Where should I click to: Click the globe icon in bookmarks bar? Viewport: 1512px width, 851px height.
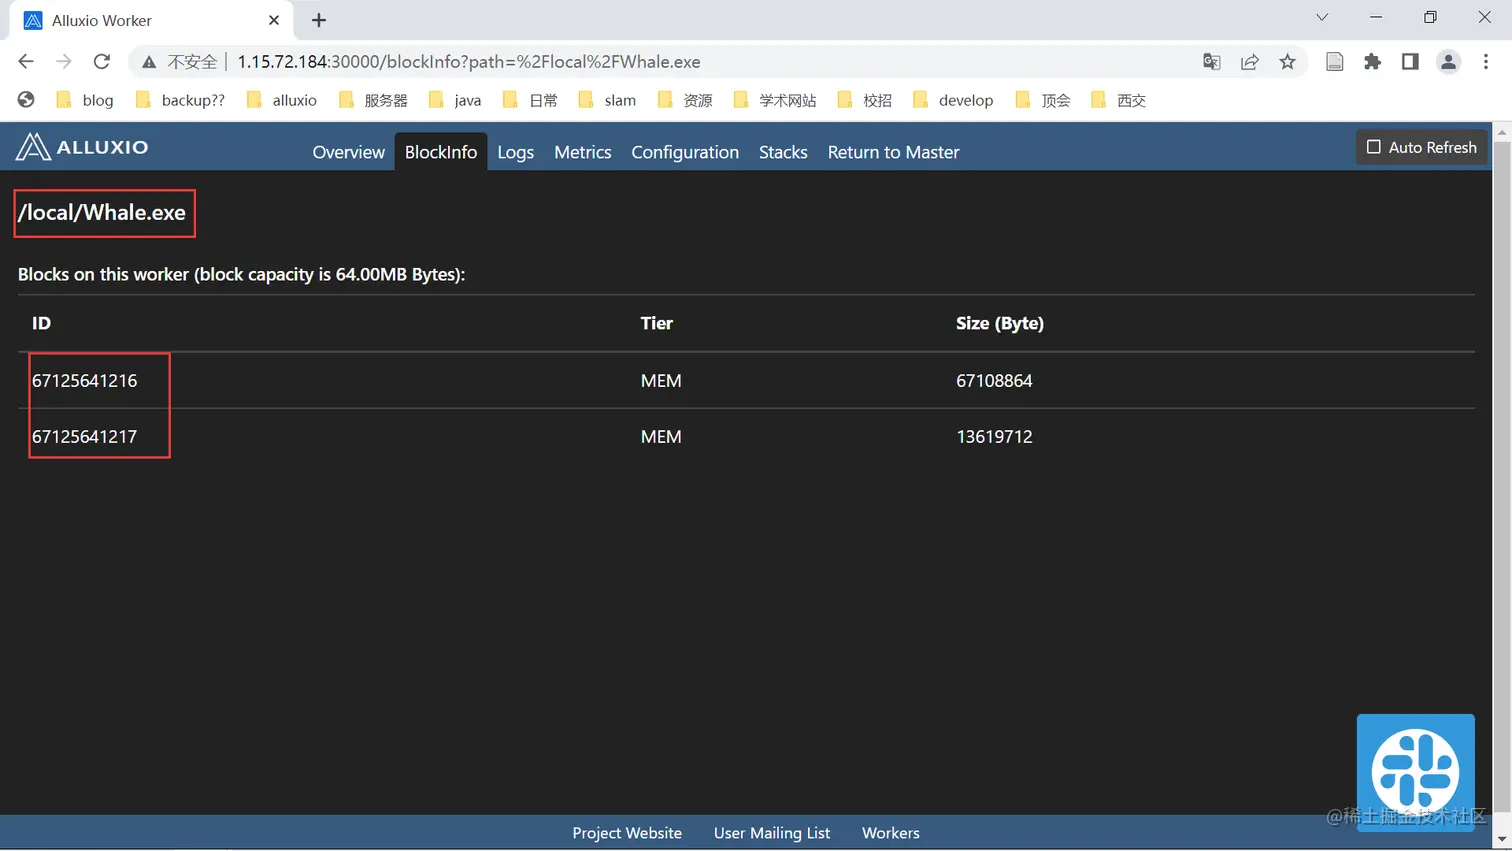26,100
